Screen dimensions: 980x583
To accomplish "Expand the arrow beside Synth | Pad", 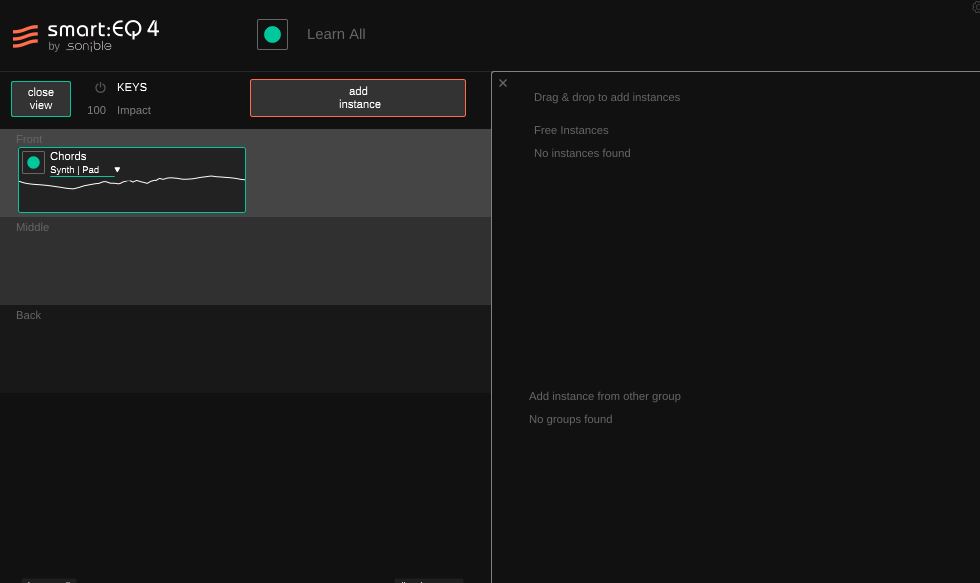I will [117, 170].
